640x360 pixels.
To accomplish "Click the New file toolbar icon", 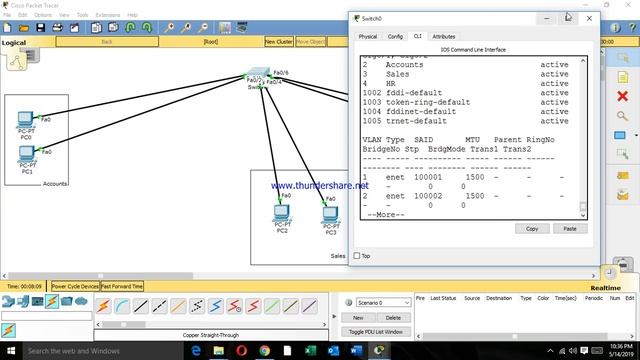I will [x=7, y=28].
